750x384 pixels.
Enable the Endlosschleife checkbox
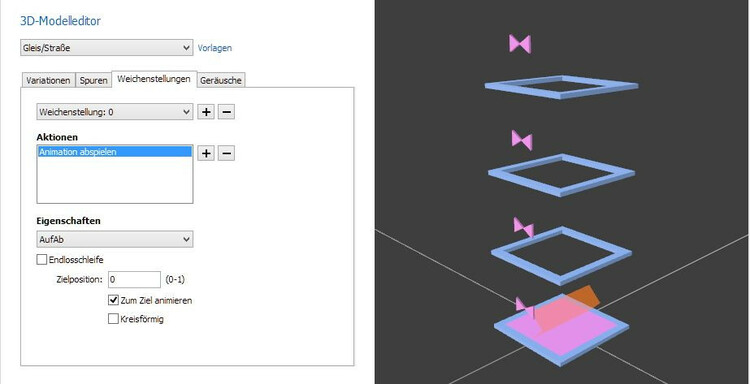pyautogui.click(x=42, y=260)
